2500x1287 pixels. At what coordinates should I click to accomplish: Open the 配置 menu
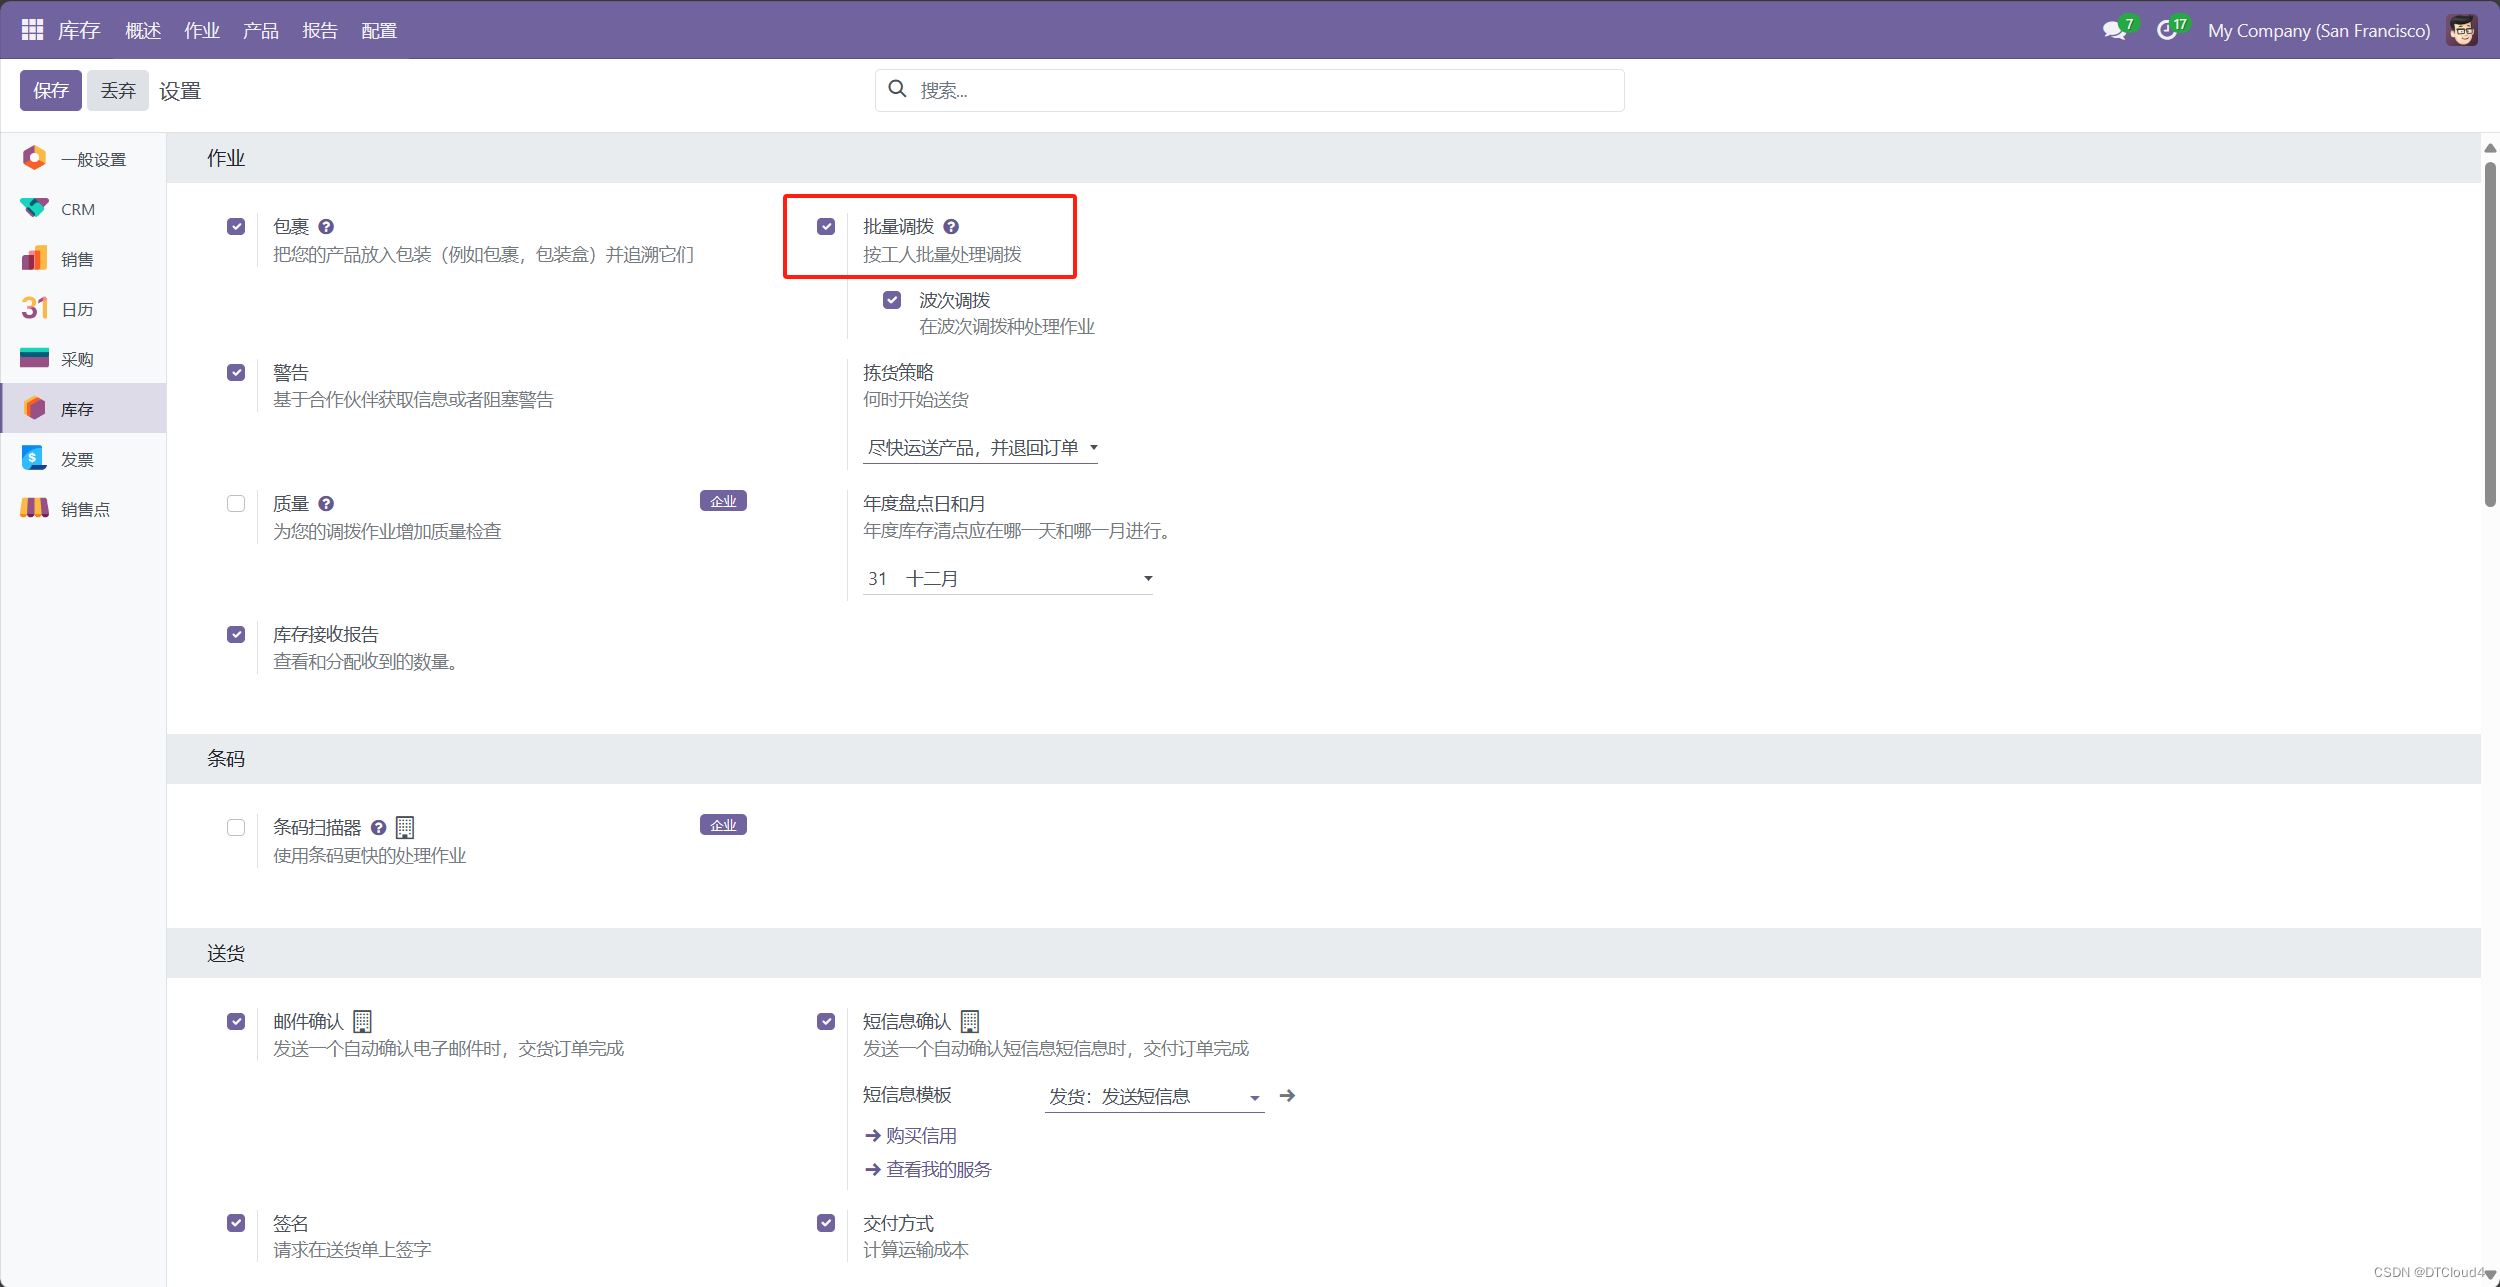[379, 31]
